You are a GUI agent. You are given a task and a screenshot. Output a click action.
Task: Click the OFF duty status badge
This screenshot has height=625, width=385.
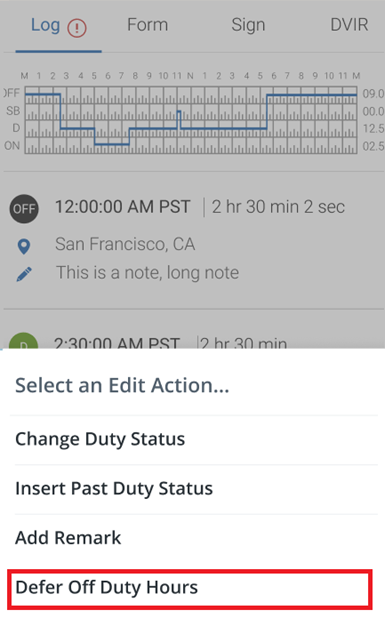[x=24, y=208]
